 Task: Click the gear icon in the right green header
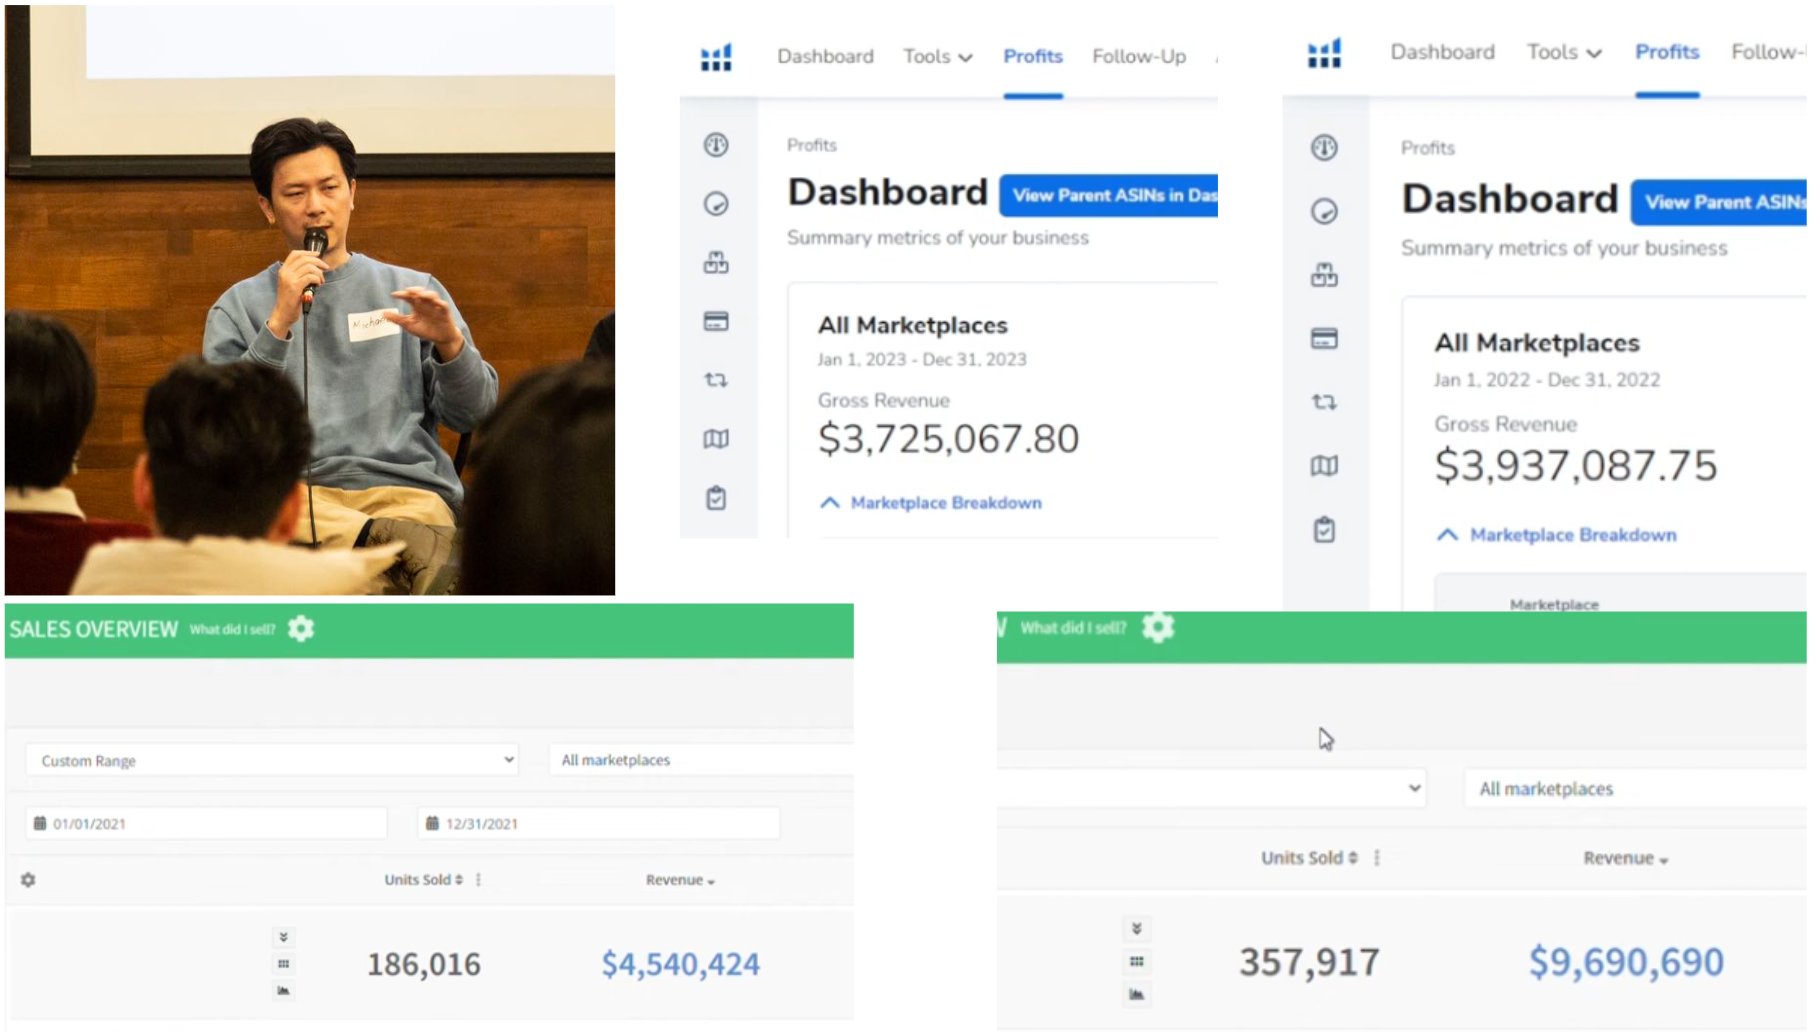click(1158, 628)
